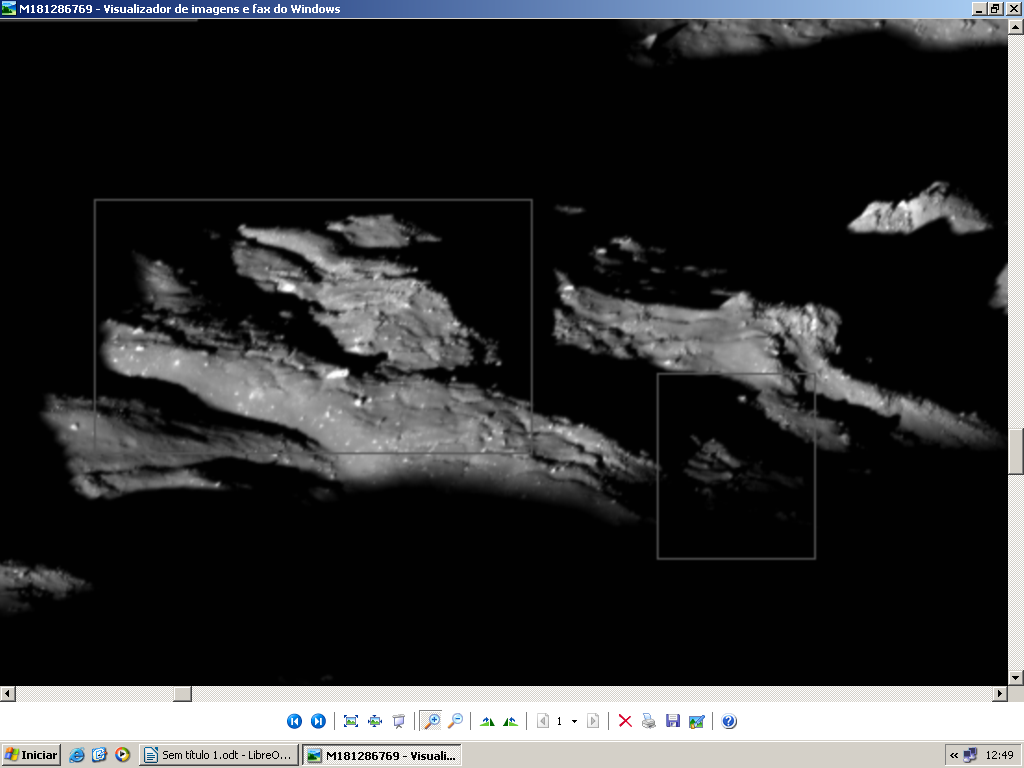Delete the image with the red X
Image resolution: width=1024 pixels, height=768 pixels.
[x=625, y=721]
